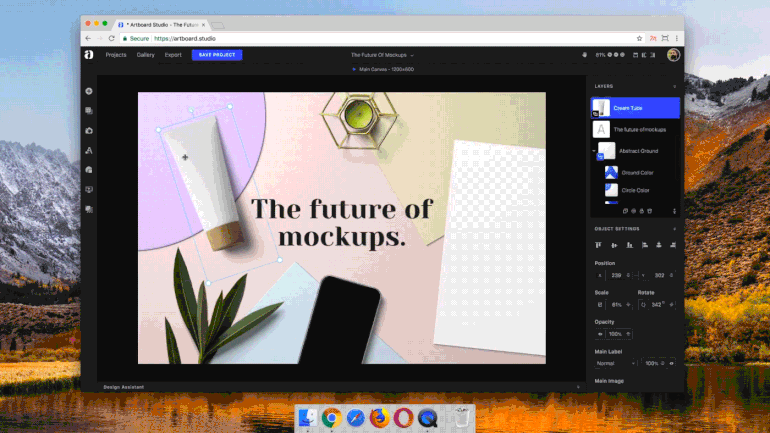This screenshot has height=433, width=770.
Task: Click the browser address bar URL
Action: 185,38
